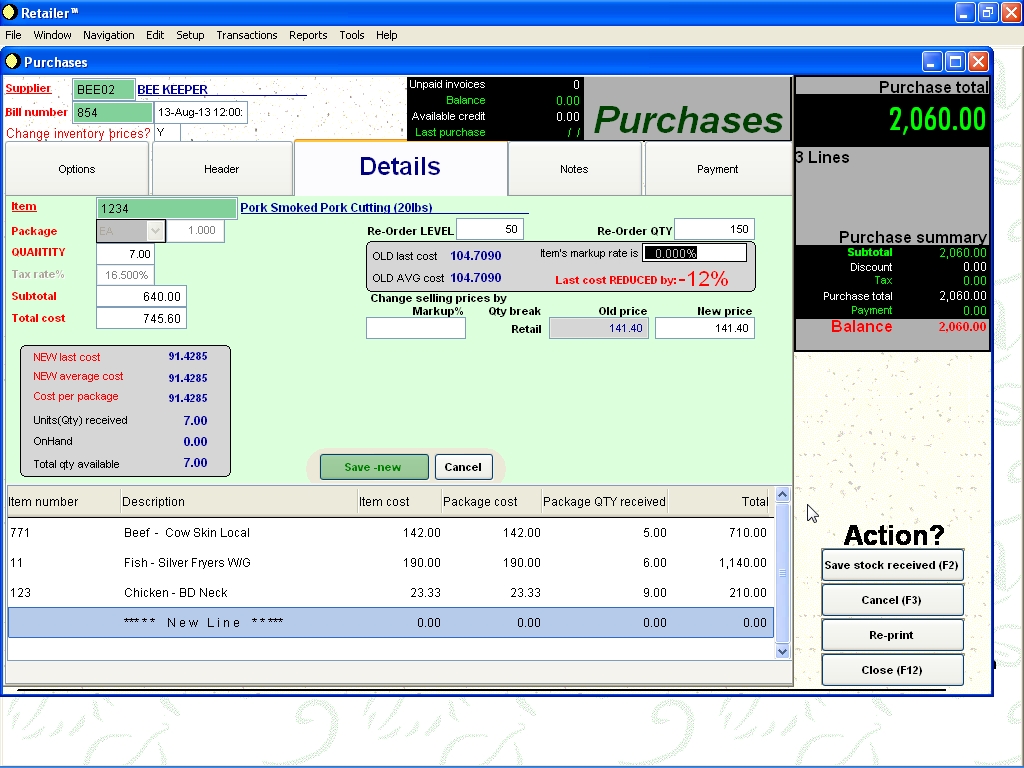
Task: Click the Close (F12) button
Action: click(891, 670)
